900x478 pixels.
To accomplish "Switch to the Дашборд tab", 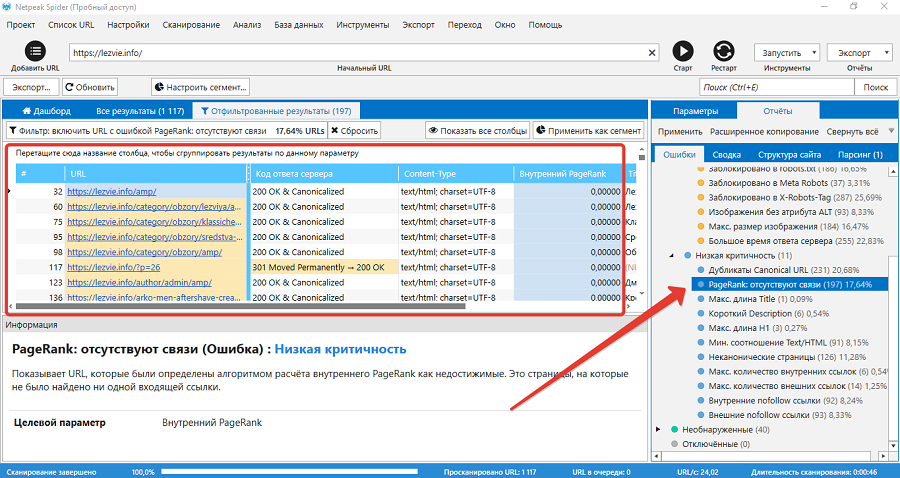I will (46, 111).
